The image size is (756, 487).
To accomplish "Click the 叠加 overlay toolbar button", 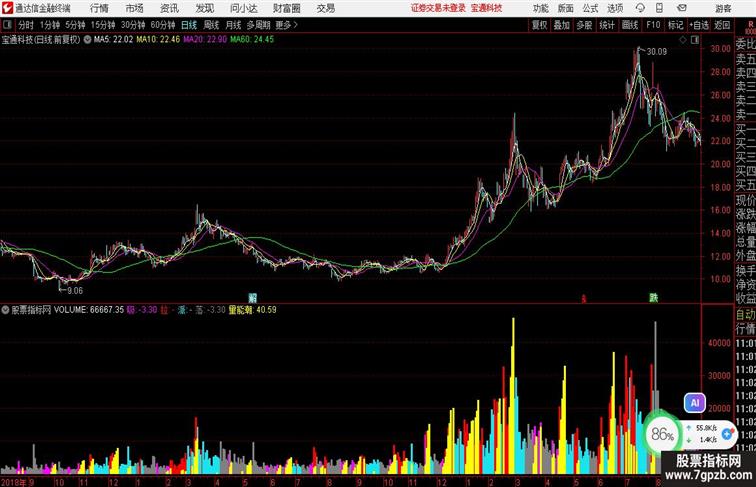I will coord(562,25).
